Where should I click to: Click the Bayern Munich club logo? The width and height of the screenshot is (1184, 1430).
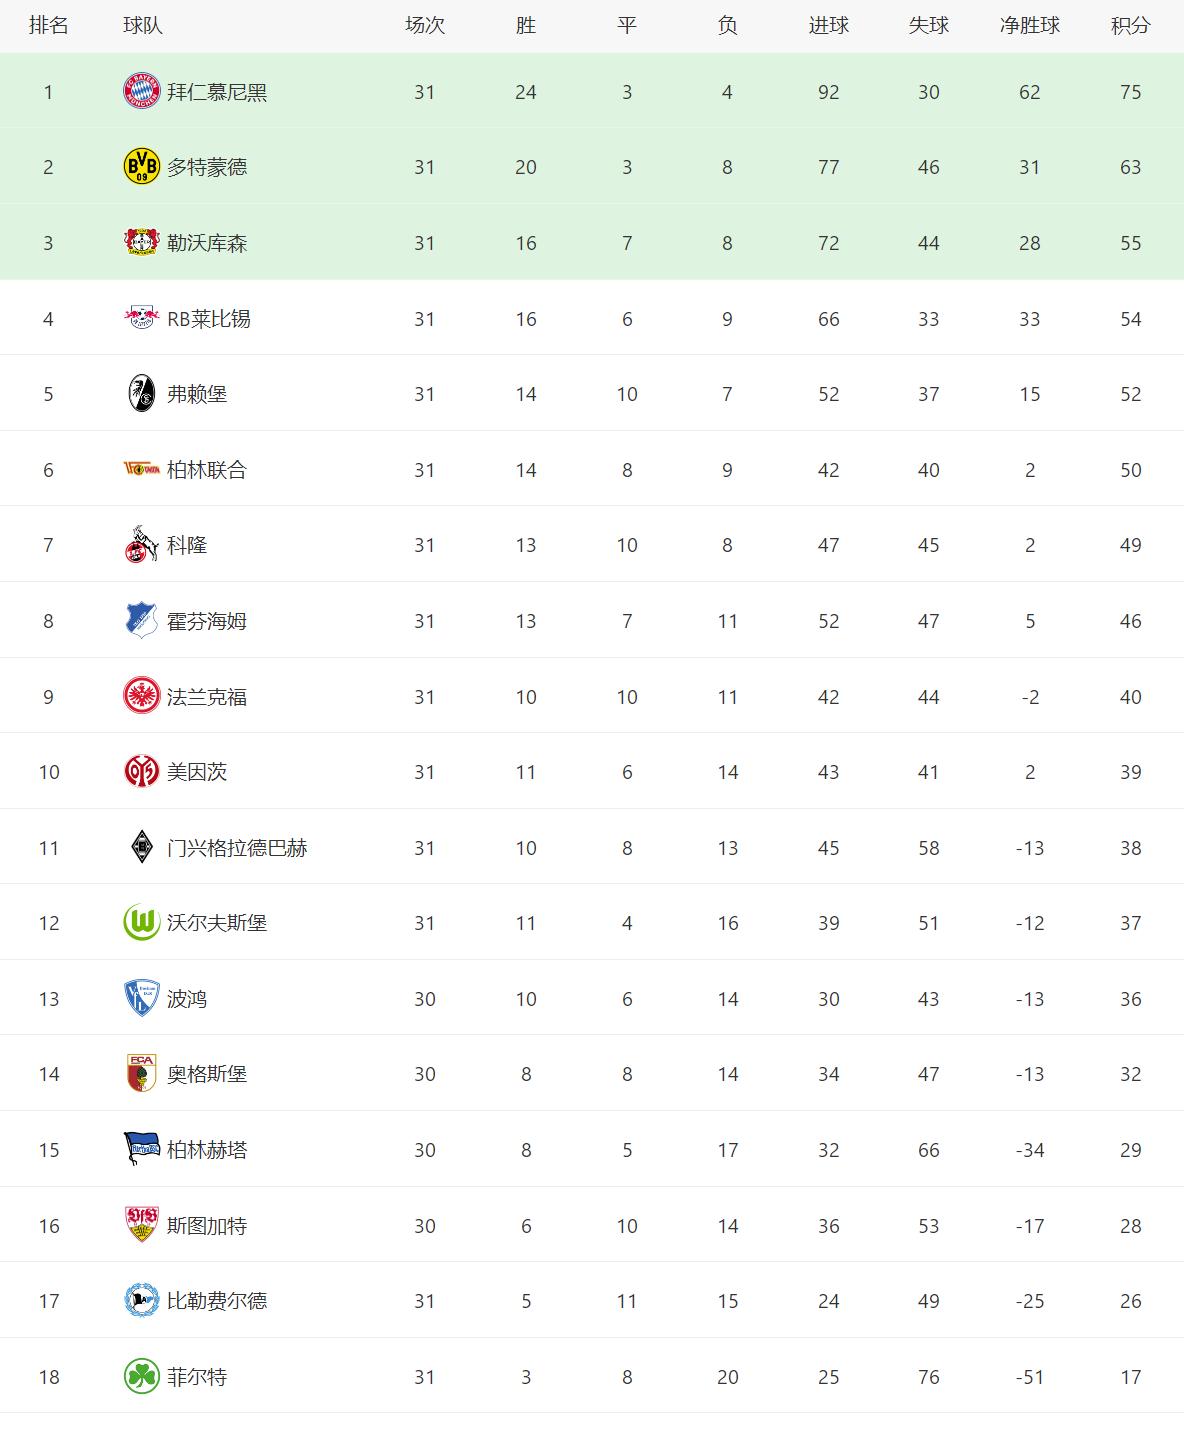[141, 92]
